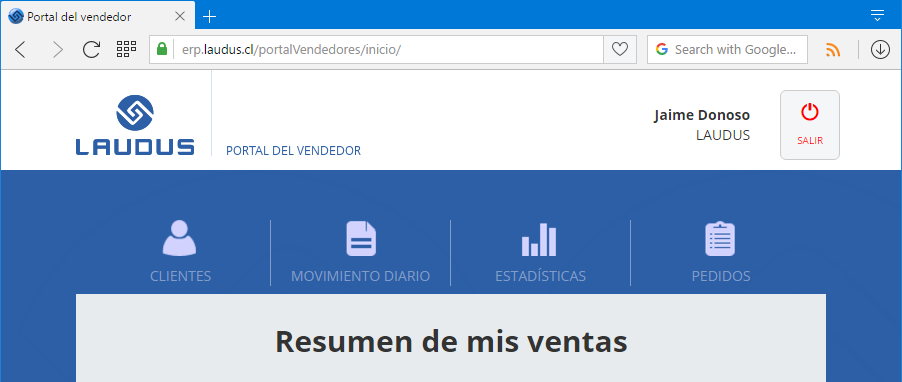Open the Movimiento Diario document icon

pyautogui.click(x=361, y=238)
